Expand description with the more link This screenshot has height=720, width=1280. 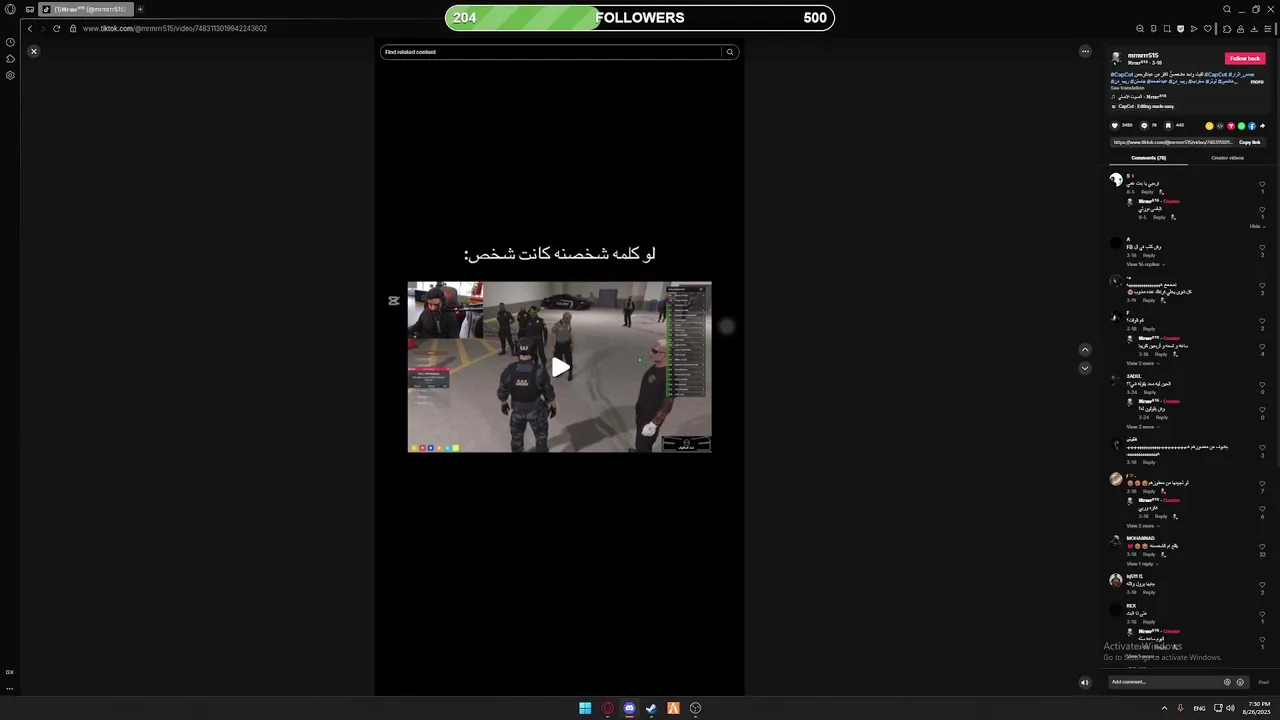1257,82
